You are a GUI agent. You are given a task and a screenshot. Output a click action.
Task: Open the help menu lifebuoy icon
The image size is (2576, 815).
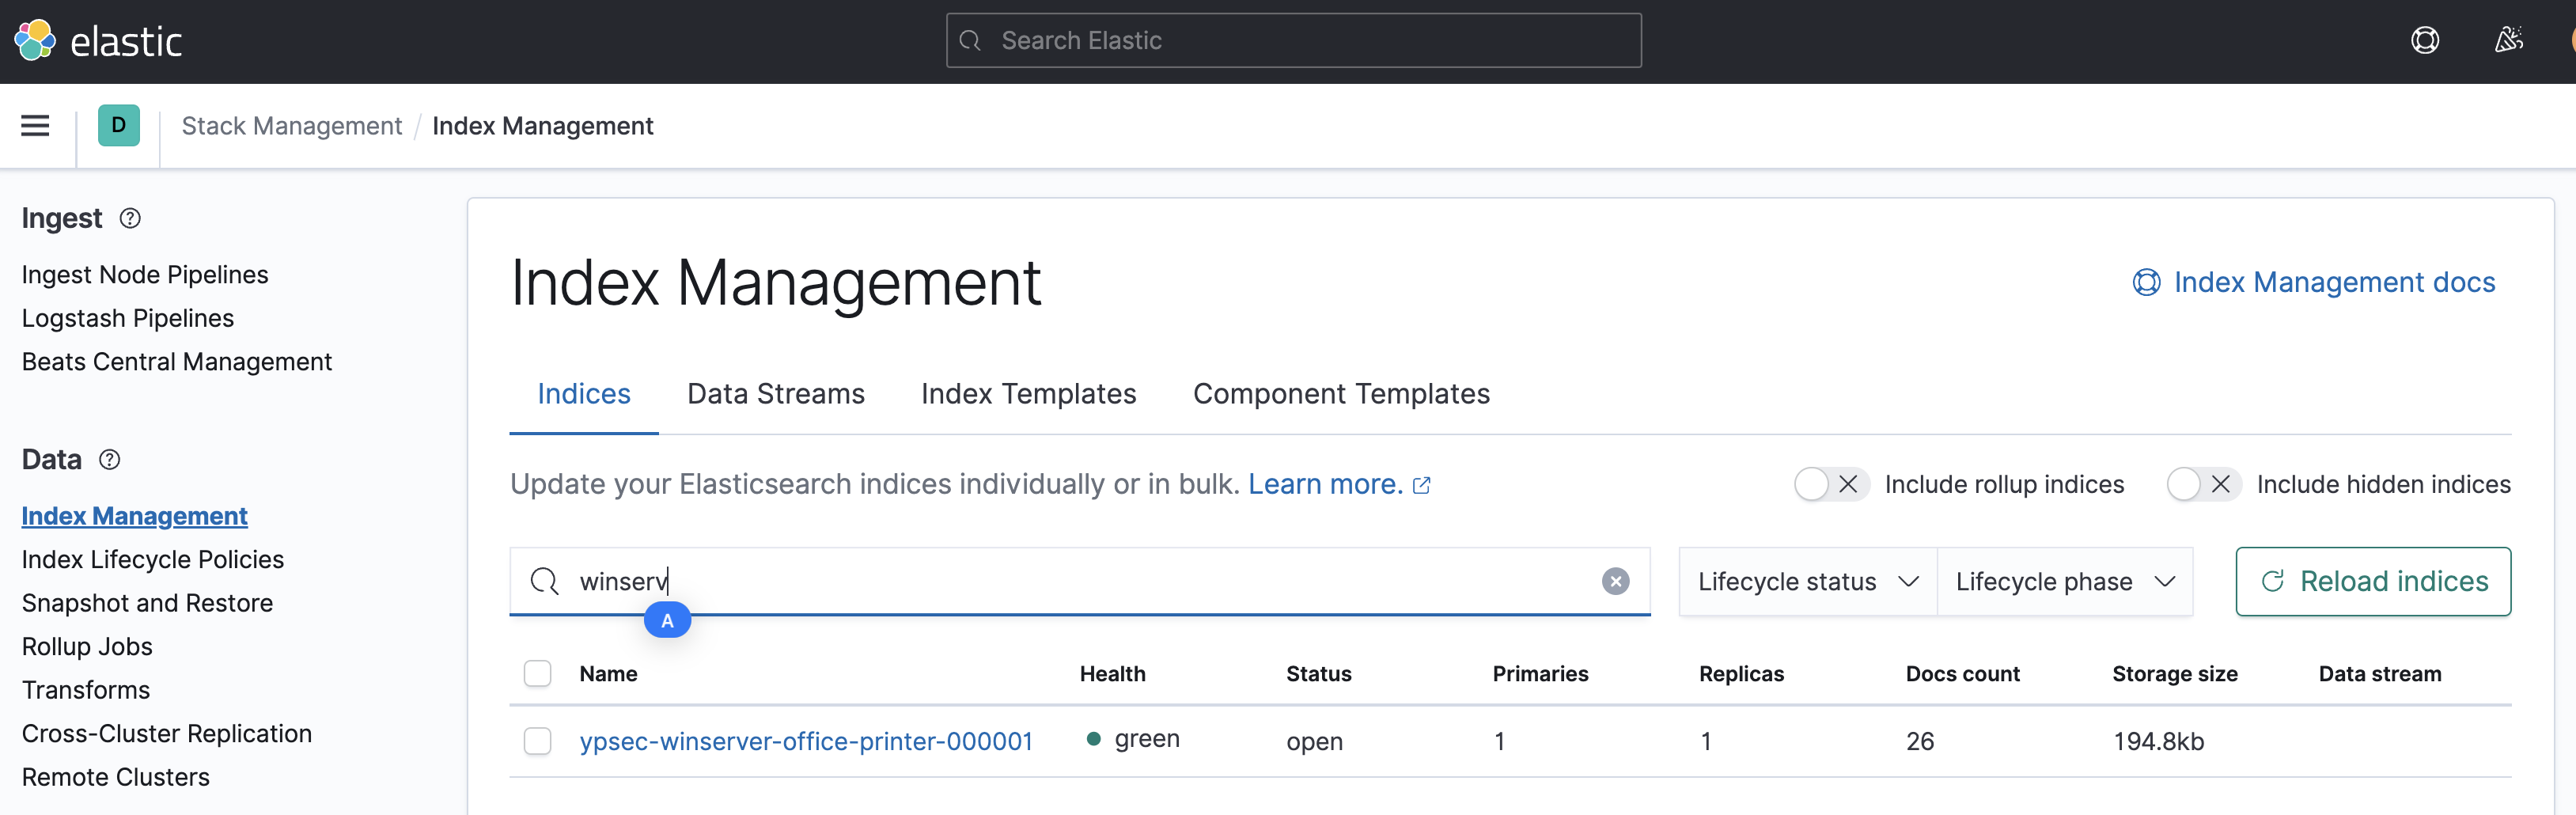pos(2424,41)
